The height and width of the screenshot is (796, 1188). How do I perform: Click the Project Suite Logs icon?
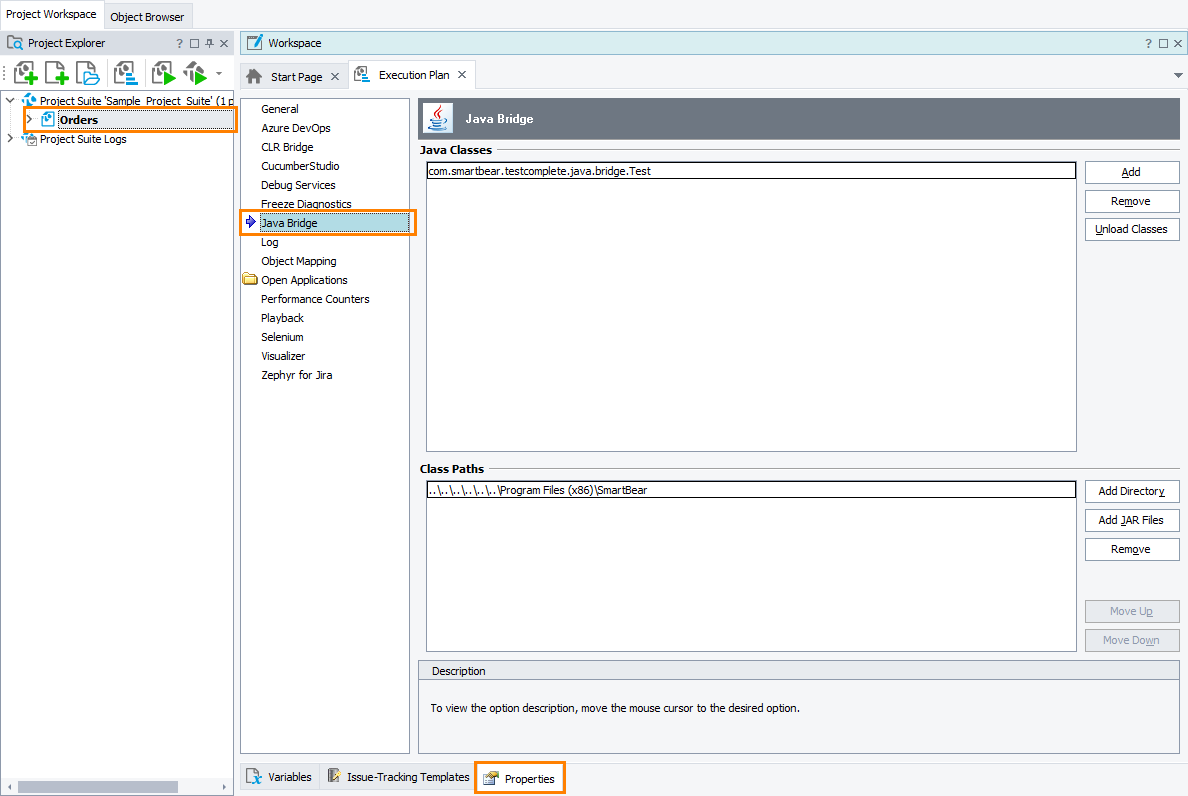(x=28, y=139)
